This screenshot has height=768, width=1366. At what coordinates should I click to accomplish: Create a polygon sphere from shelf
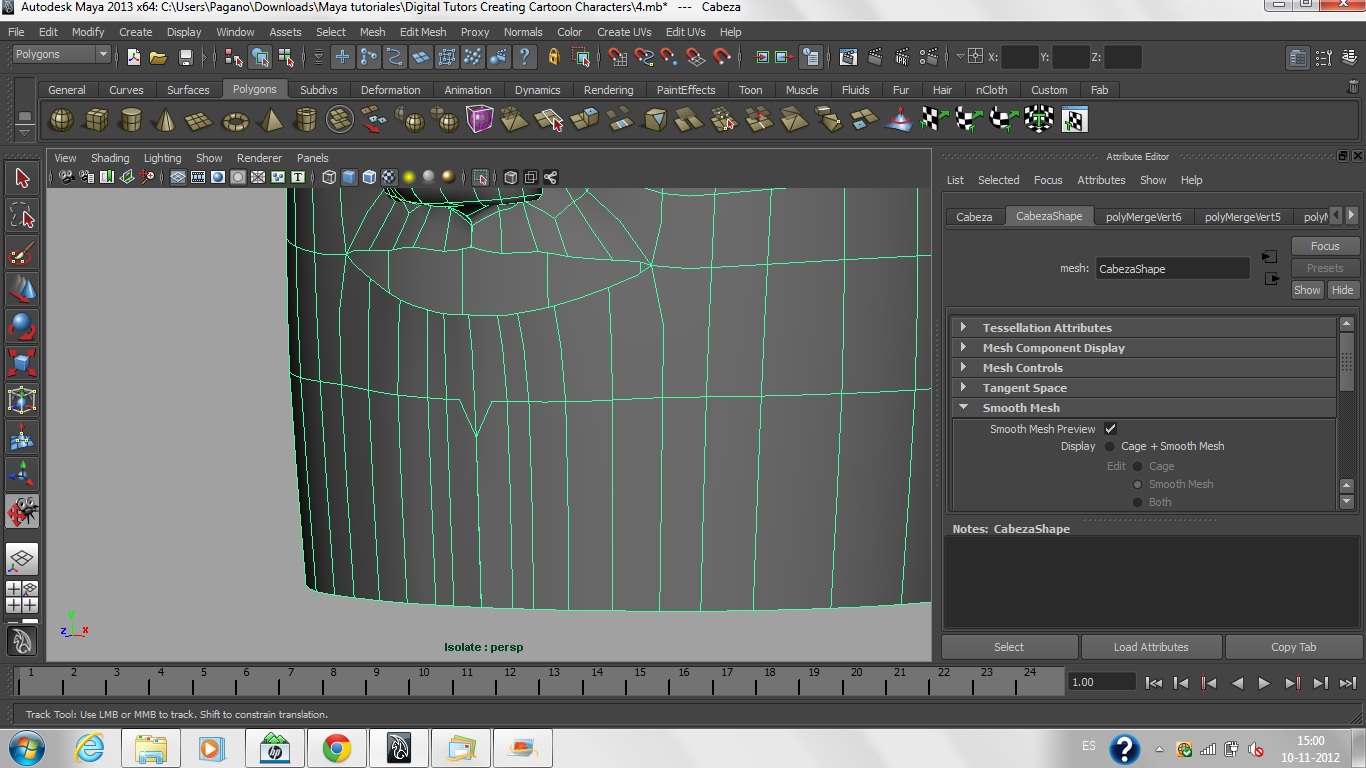tap(62, 120)
